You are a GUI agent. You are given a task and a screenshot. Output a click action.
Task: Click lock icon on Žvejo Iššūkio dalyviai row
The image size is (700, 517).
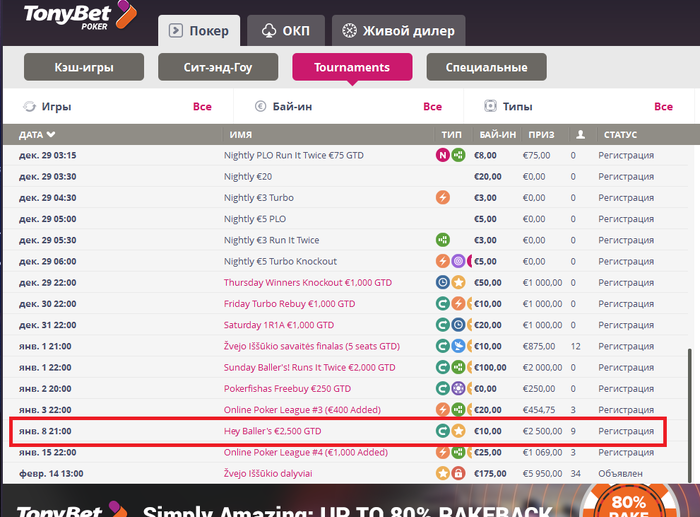click(458, 473)
